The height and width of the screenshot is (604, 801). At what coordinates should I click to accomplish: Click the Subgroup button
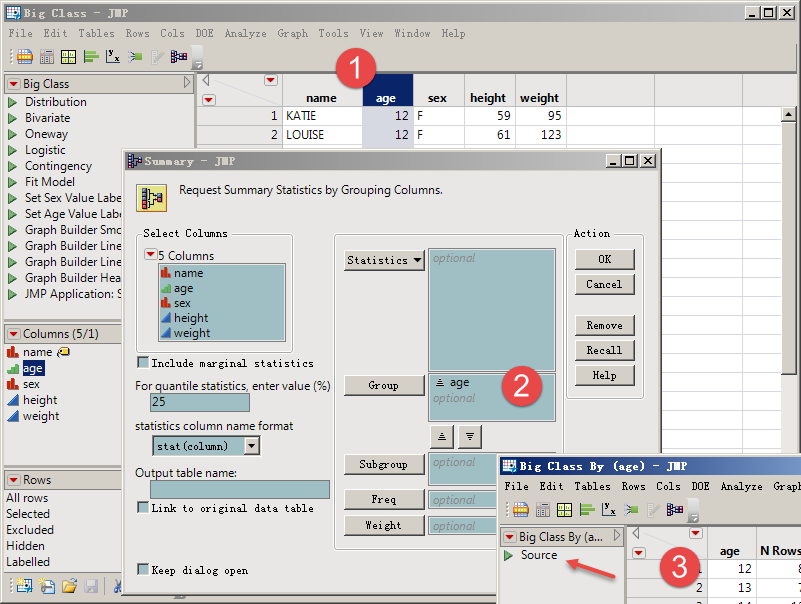(x=384, y=464)
